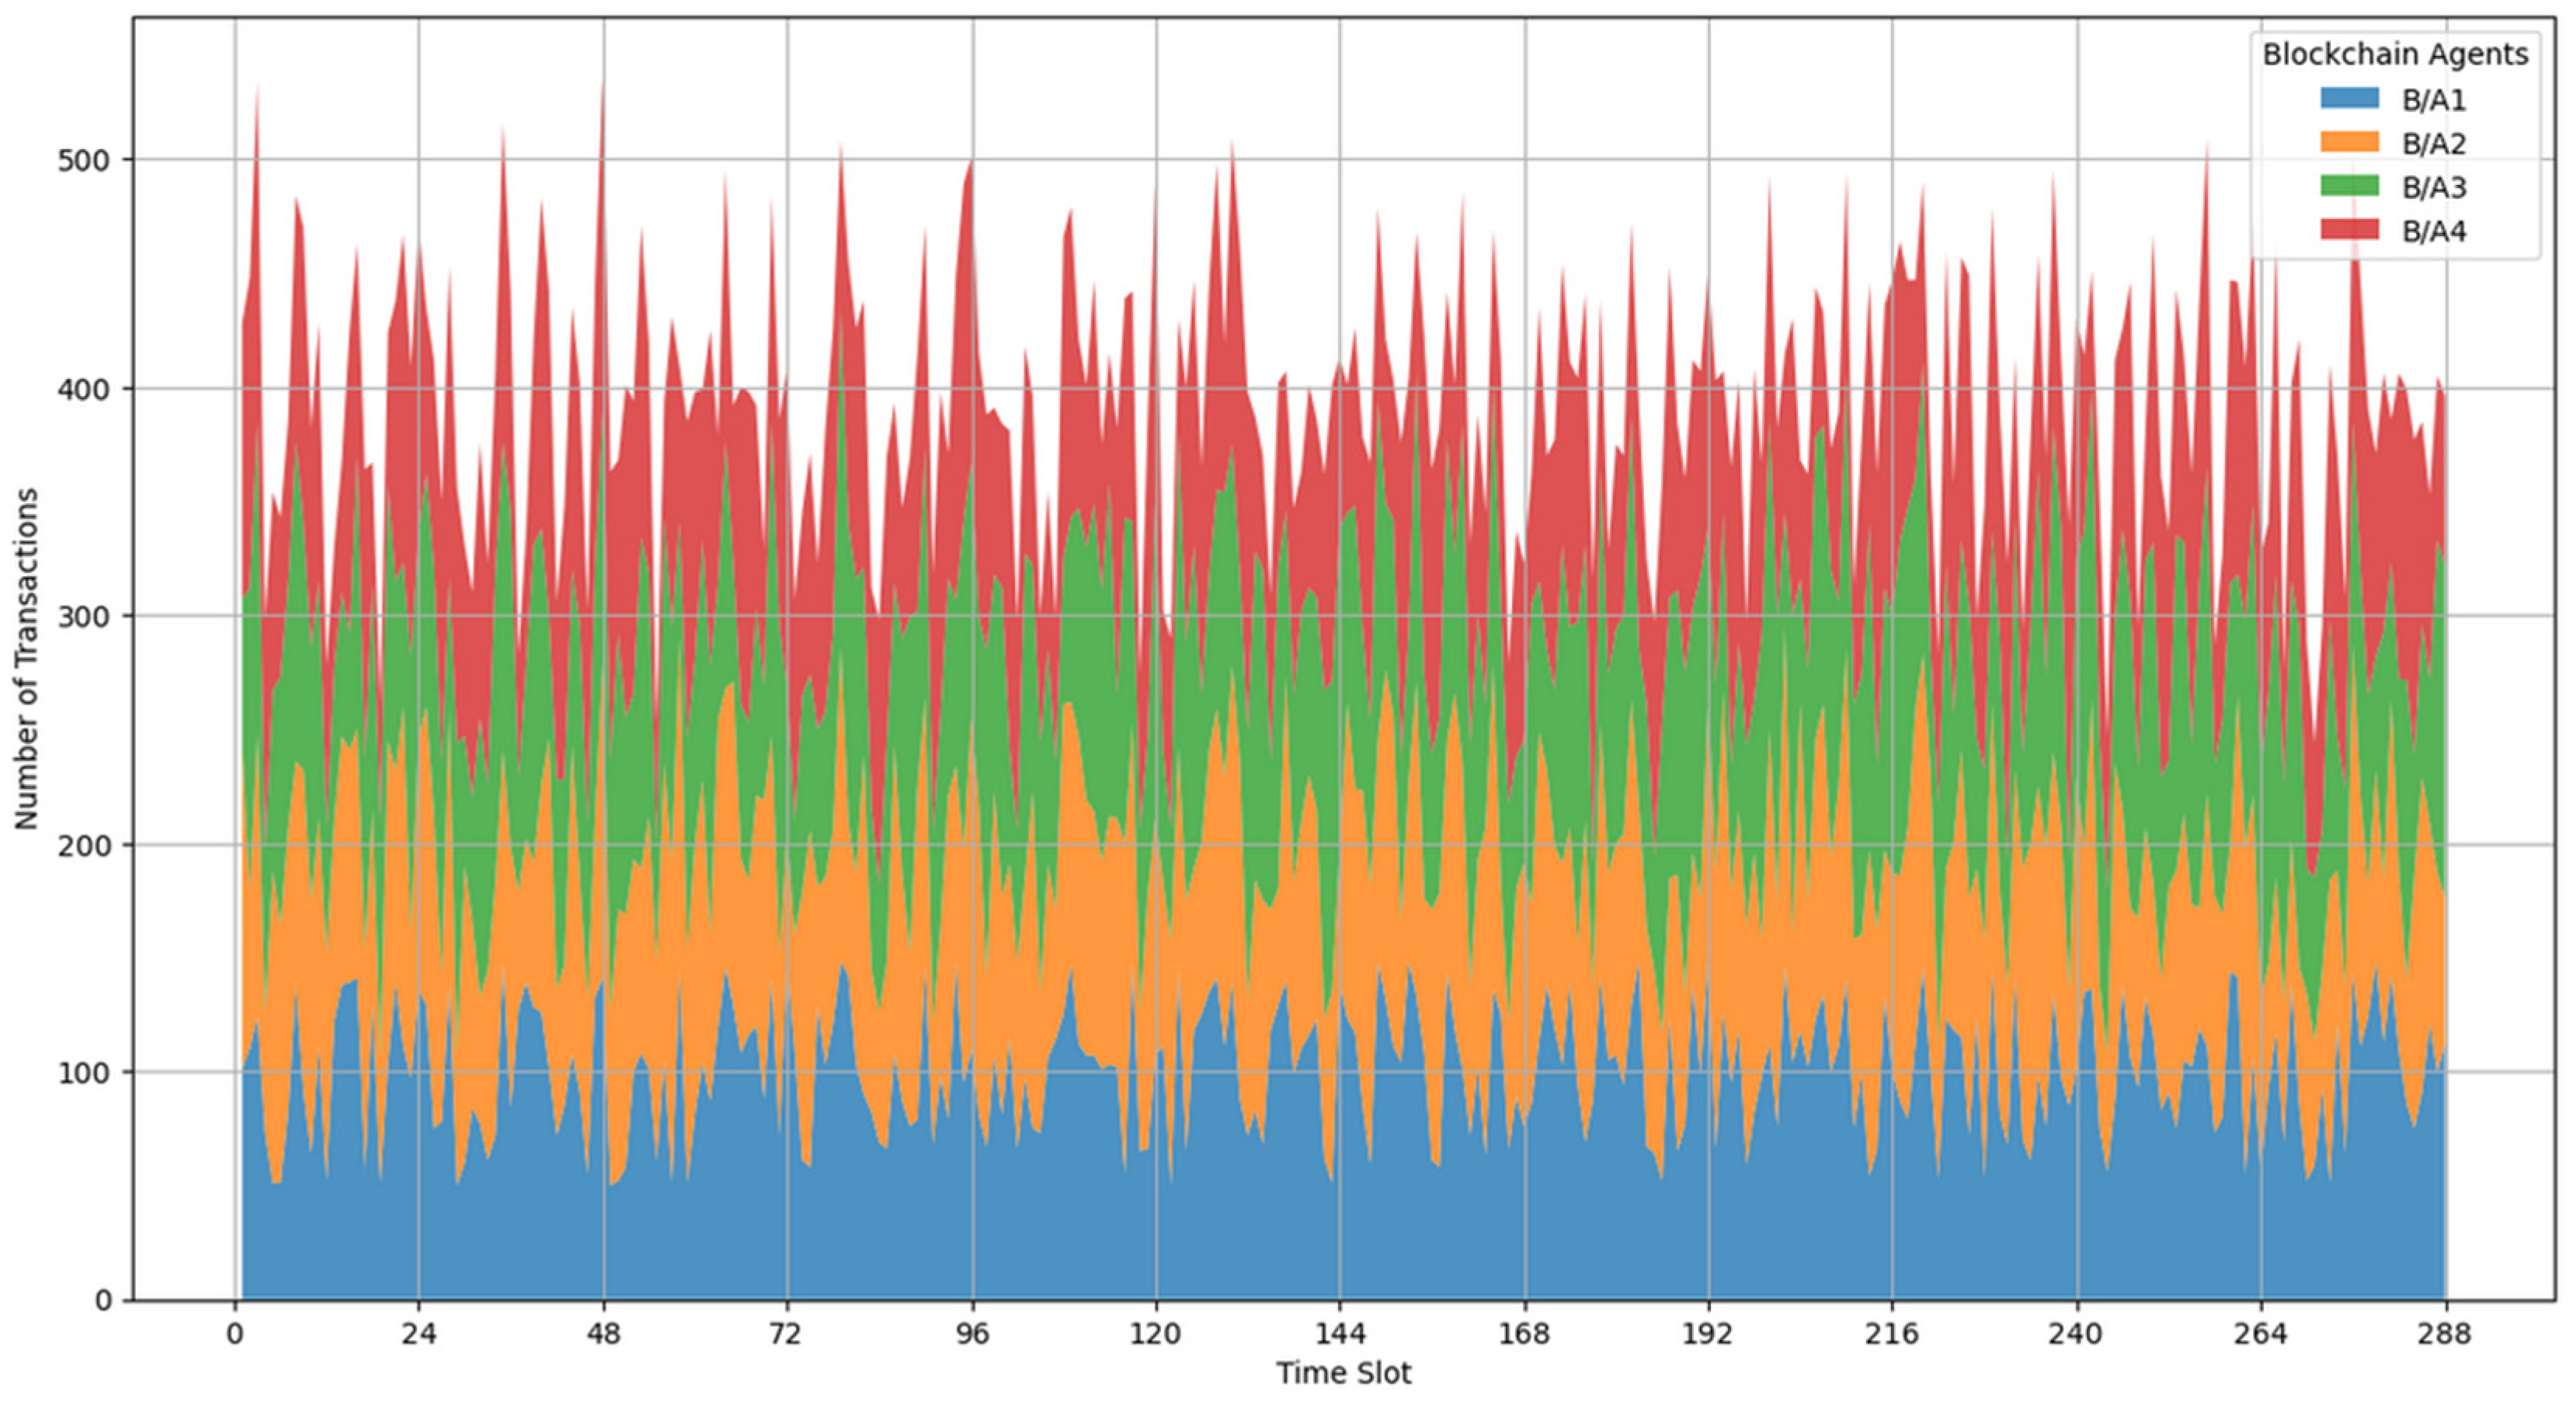Viewport: 2576px width, 1403px height.
Task: Click the 500 tick on y-axis
Action: pos(85,160)
